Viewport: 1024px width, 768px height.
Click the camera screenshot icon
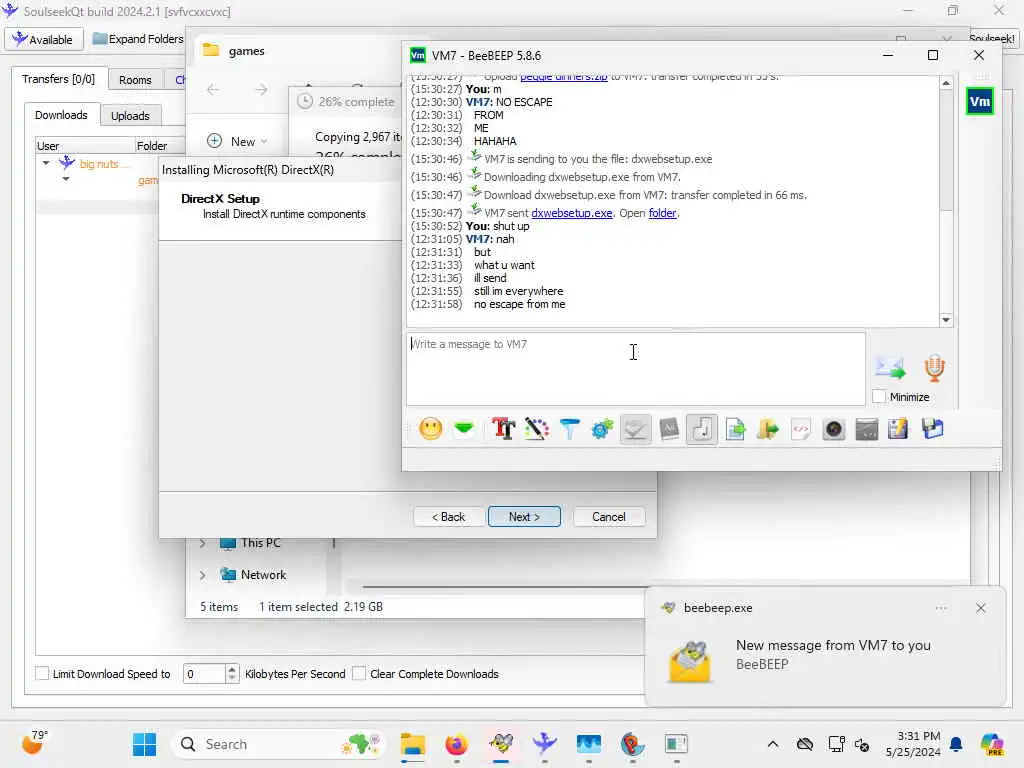pyautogui.click(x=834, y=429)
